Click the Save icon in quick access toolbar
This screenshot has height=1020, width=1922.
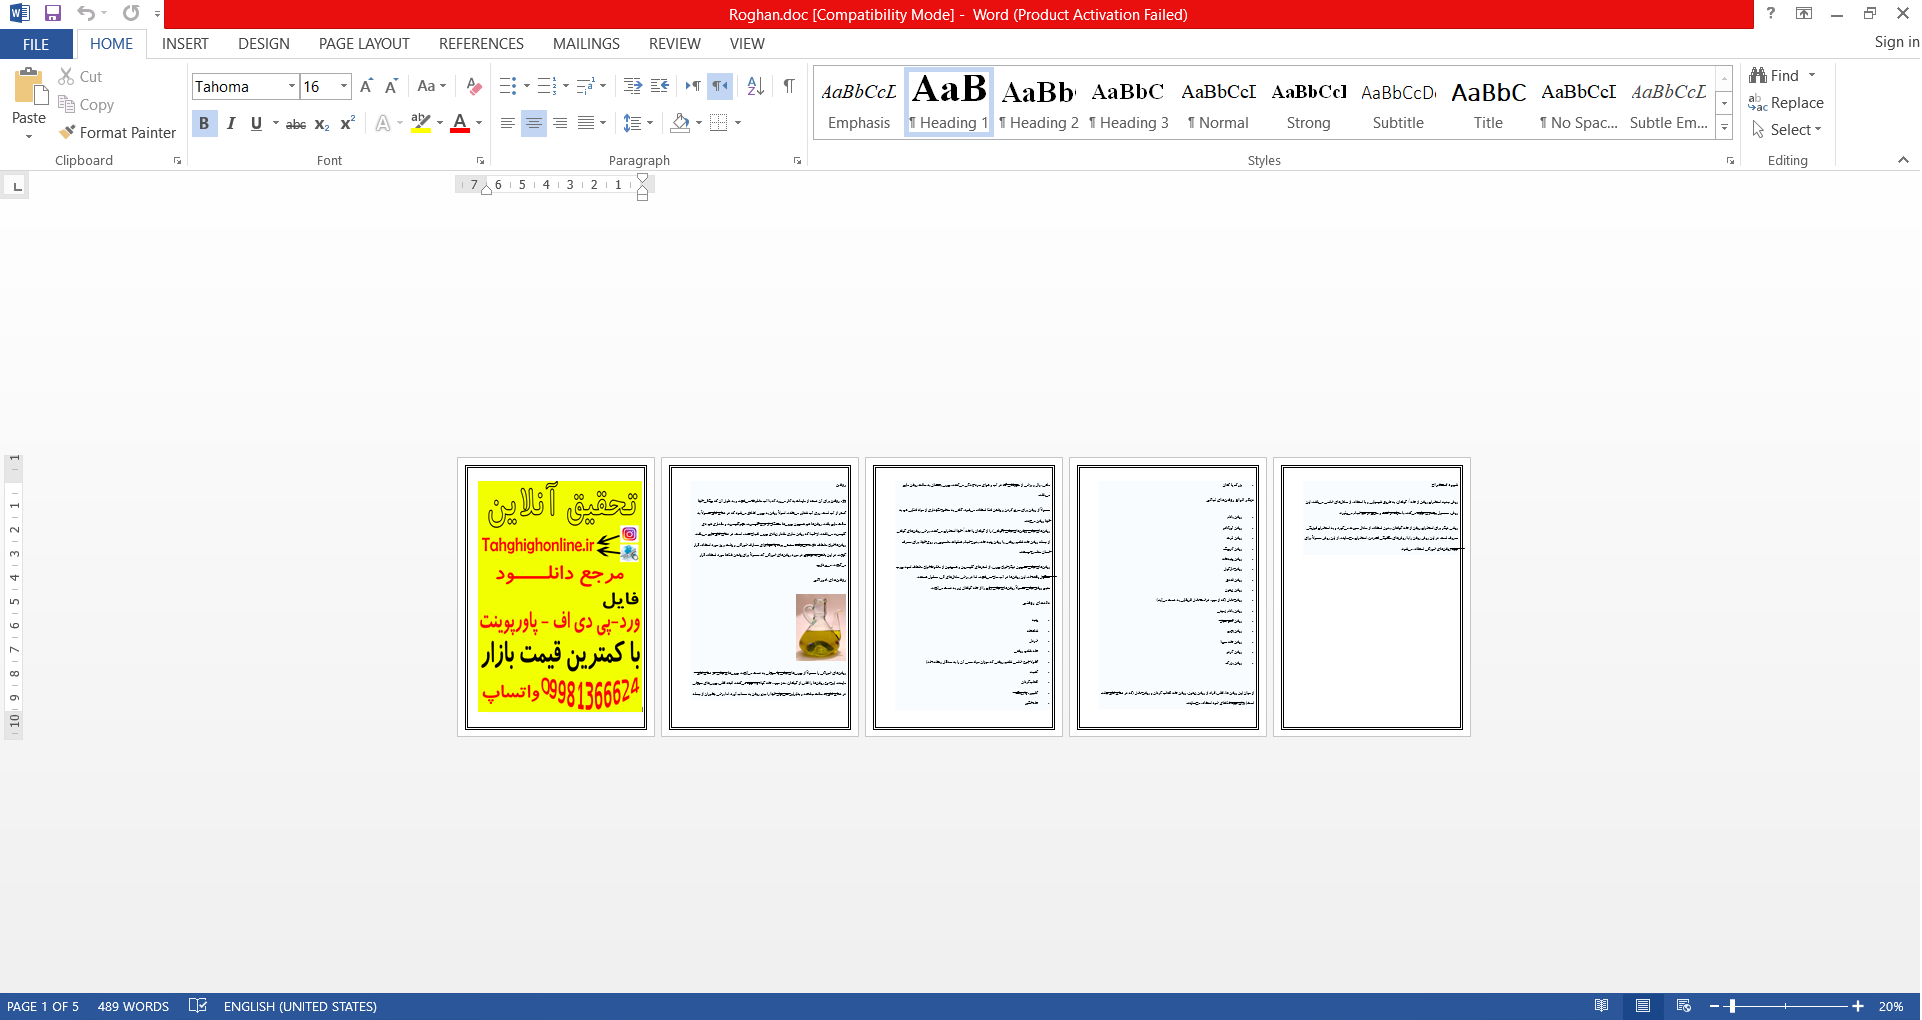pos(53,14)
